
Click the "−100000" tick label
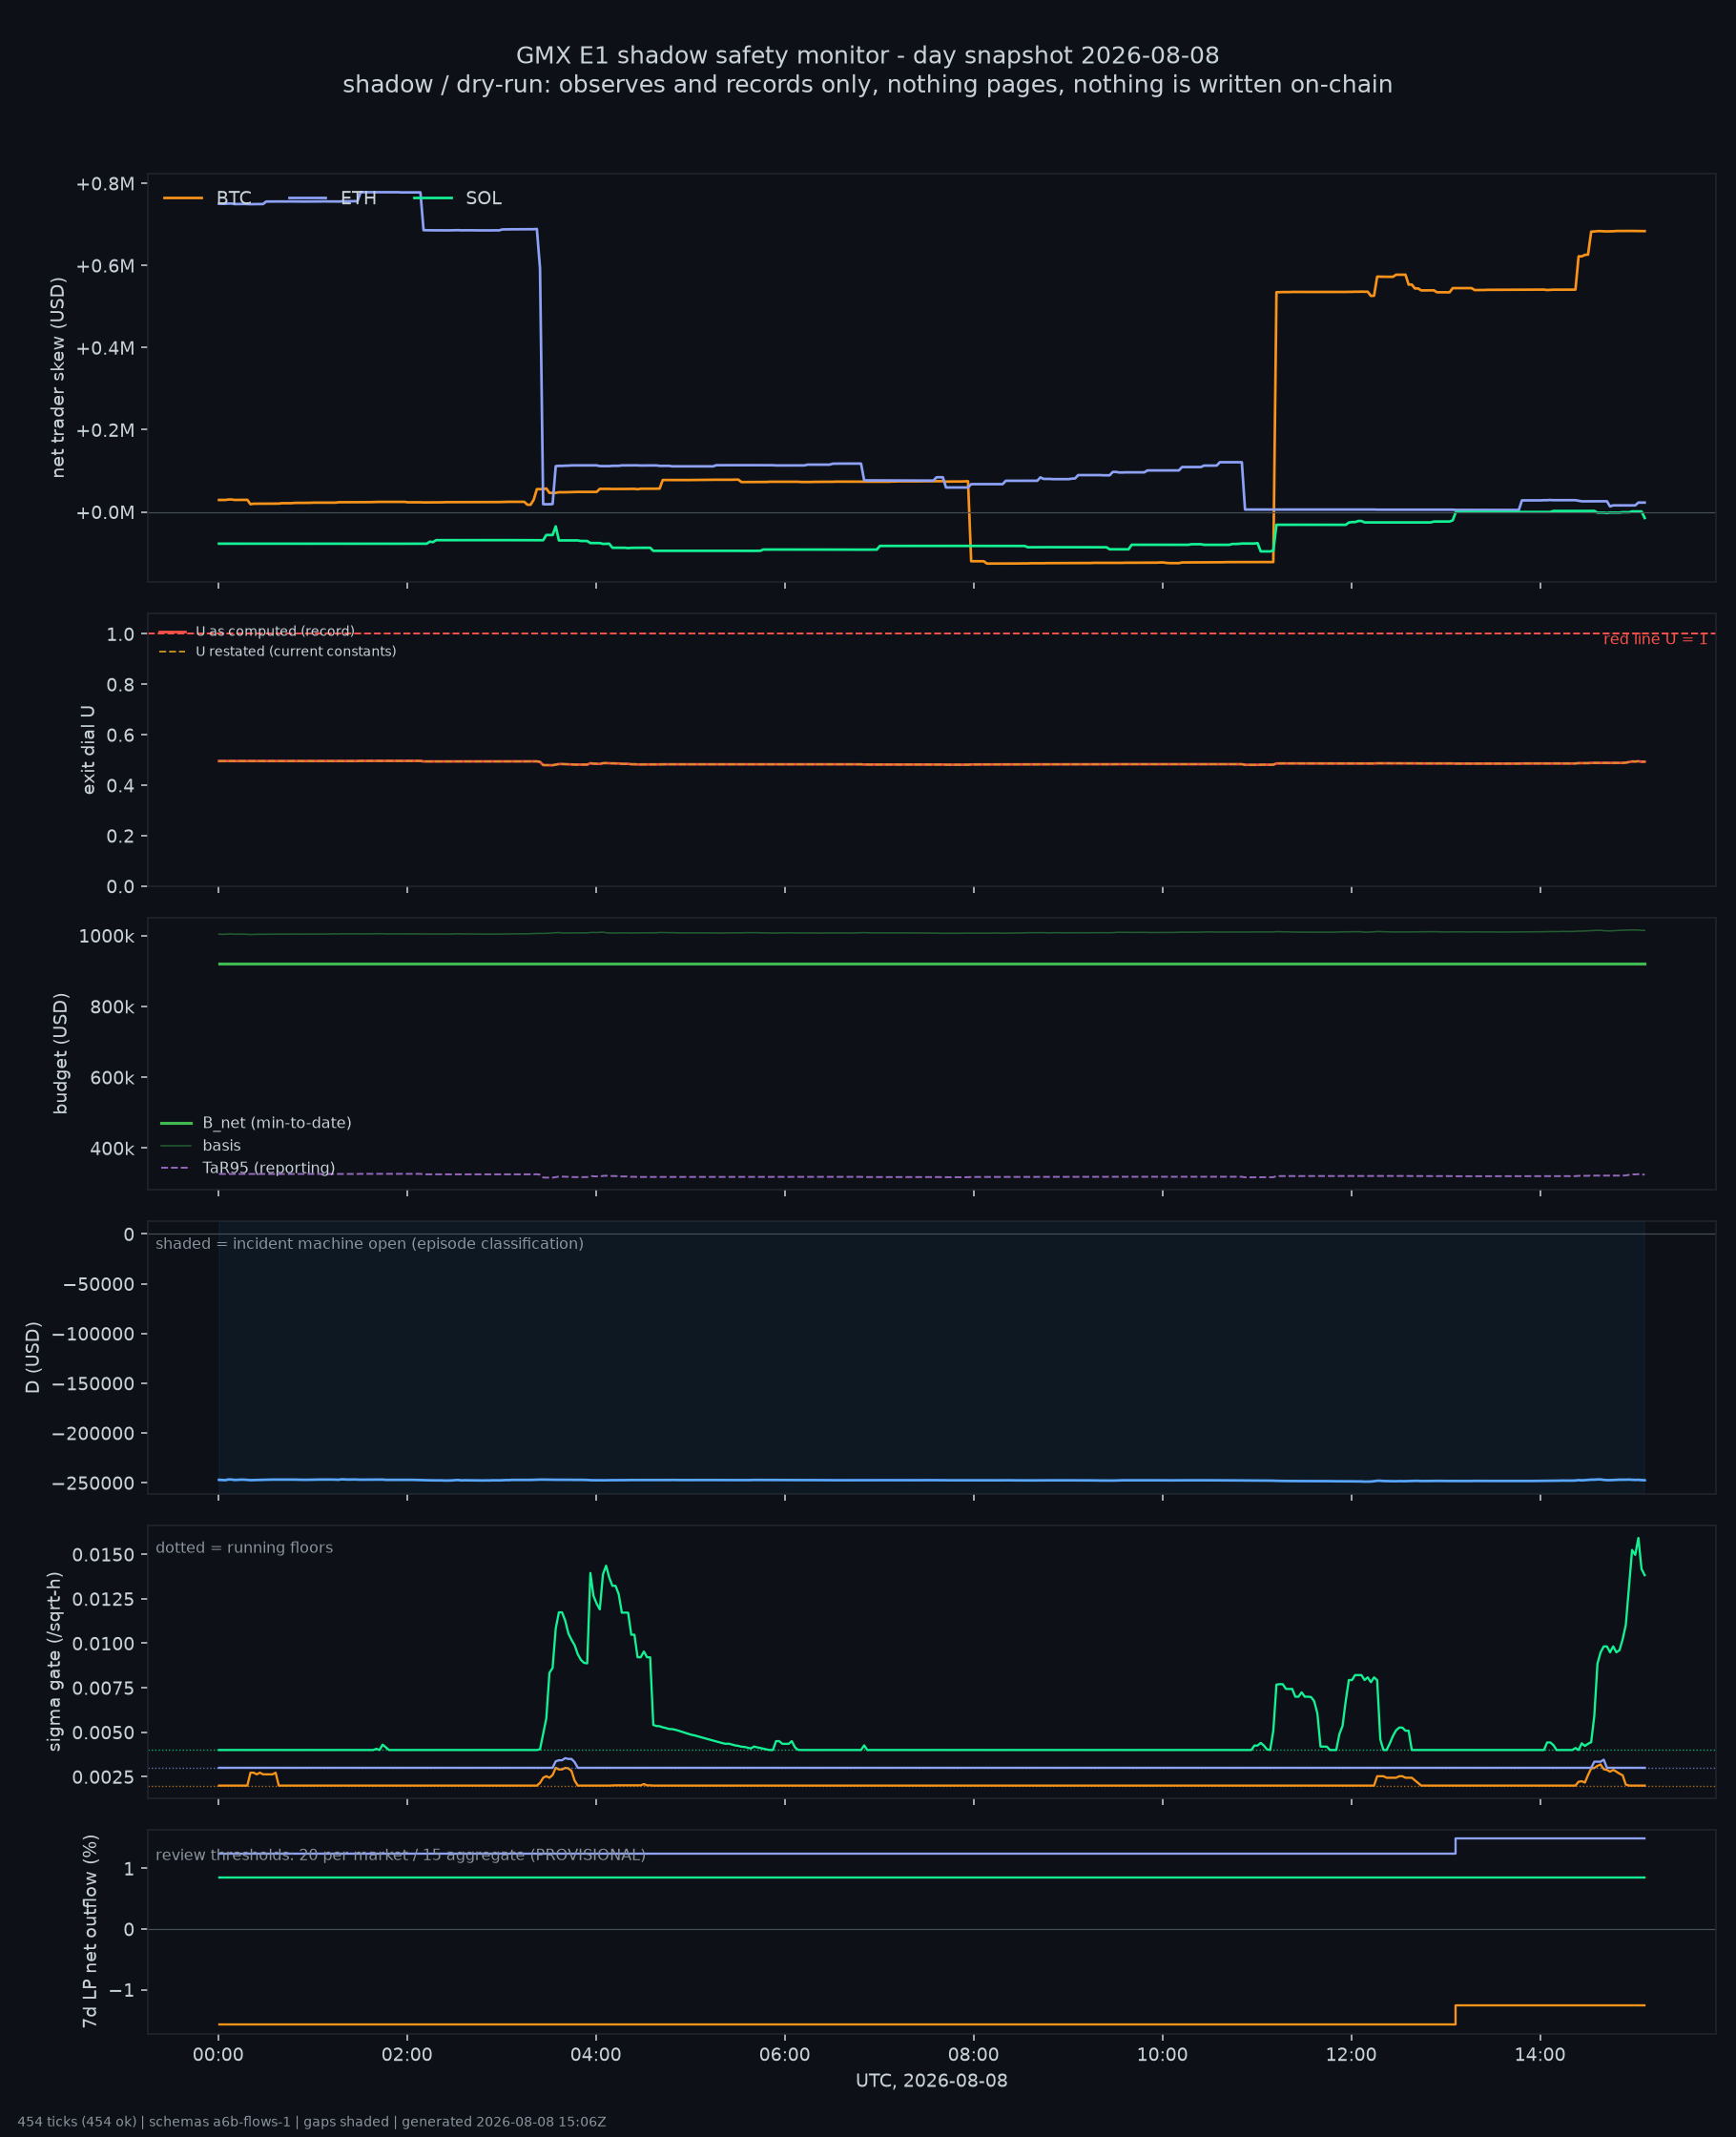93,1334
